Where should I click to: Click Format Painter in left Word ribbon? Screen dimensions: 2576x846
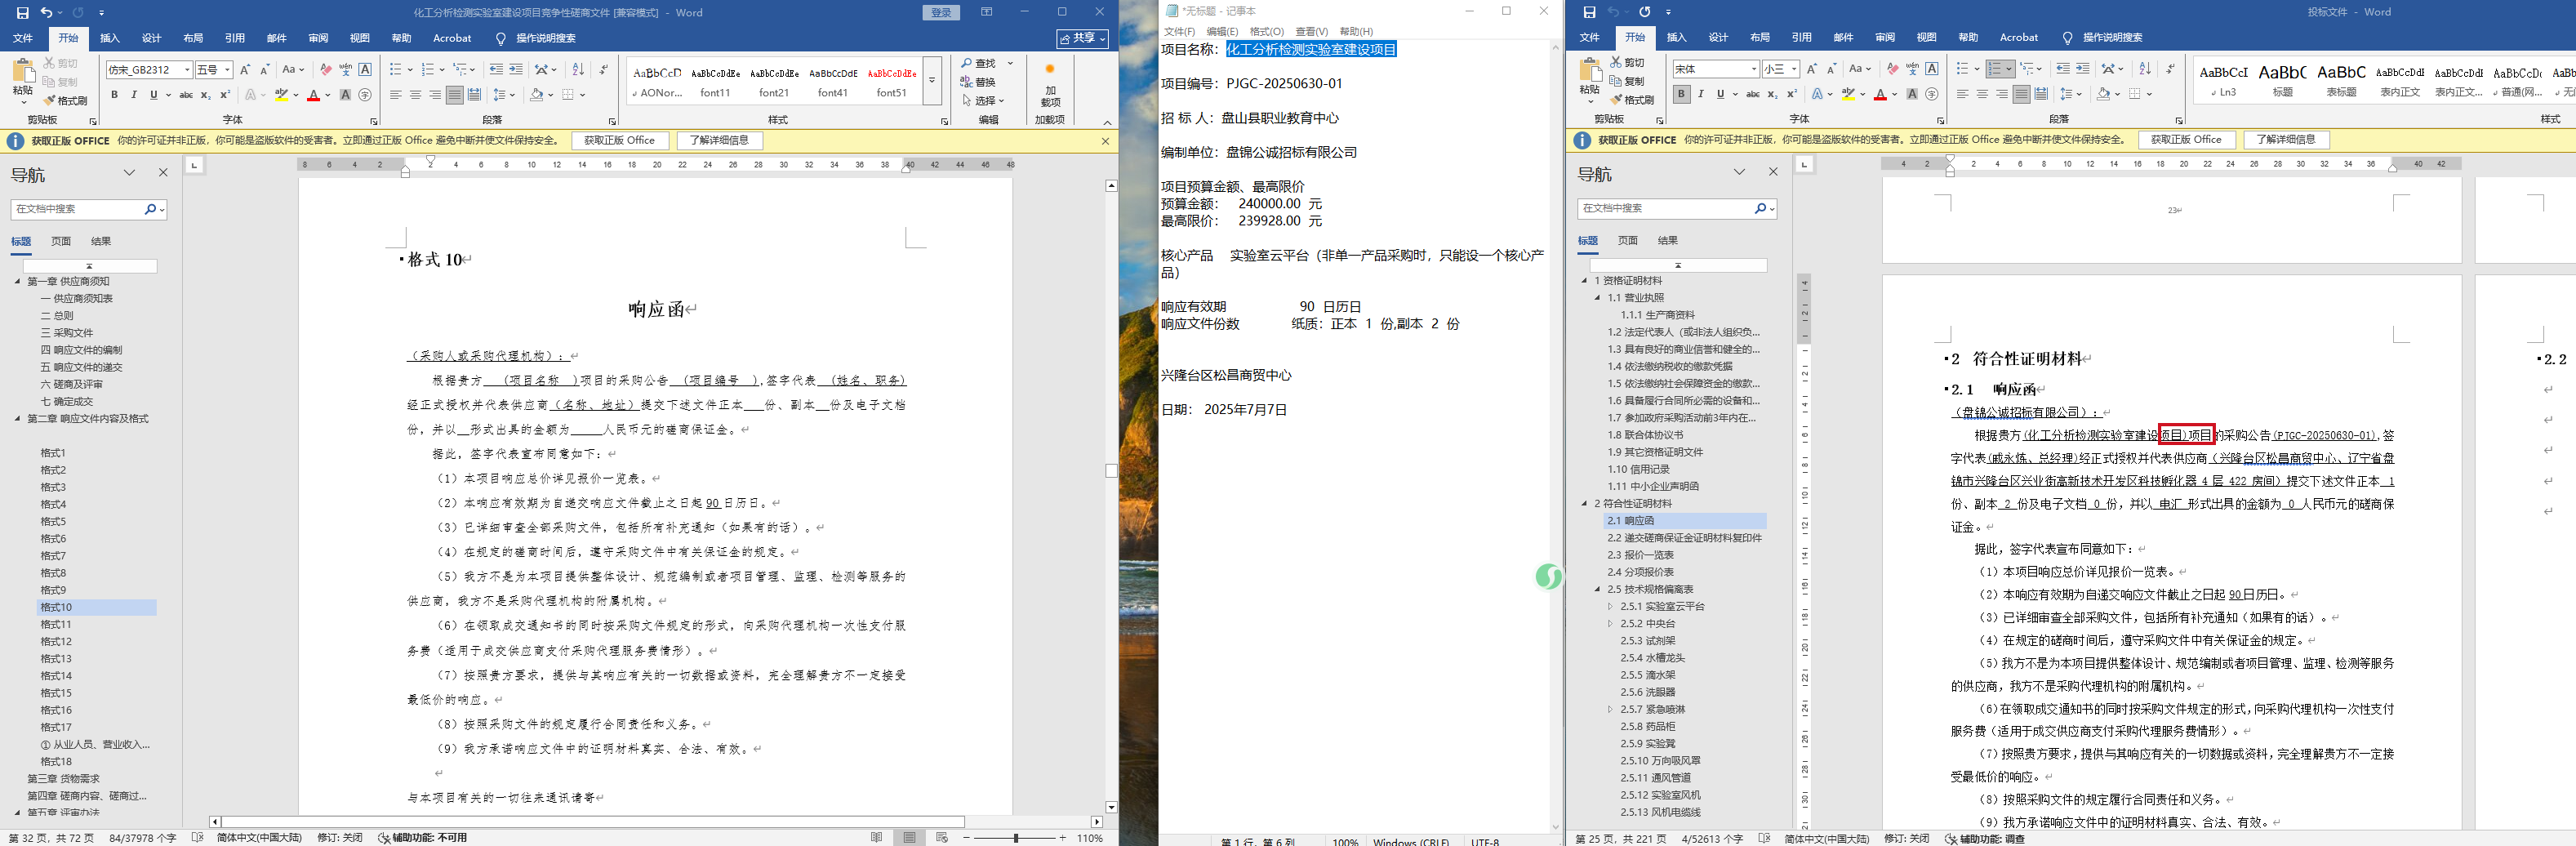click(x=65, y=101)
